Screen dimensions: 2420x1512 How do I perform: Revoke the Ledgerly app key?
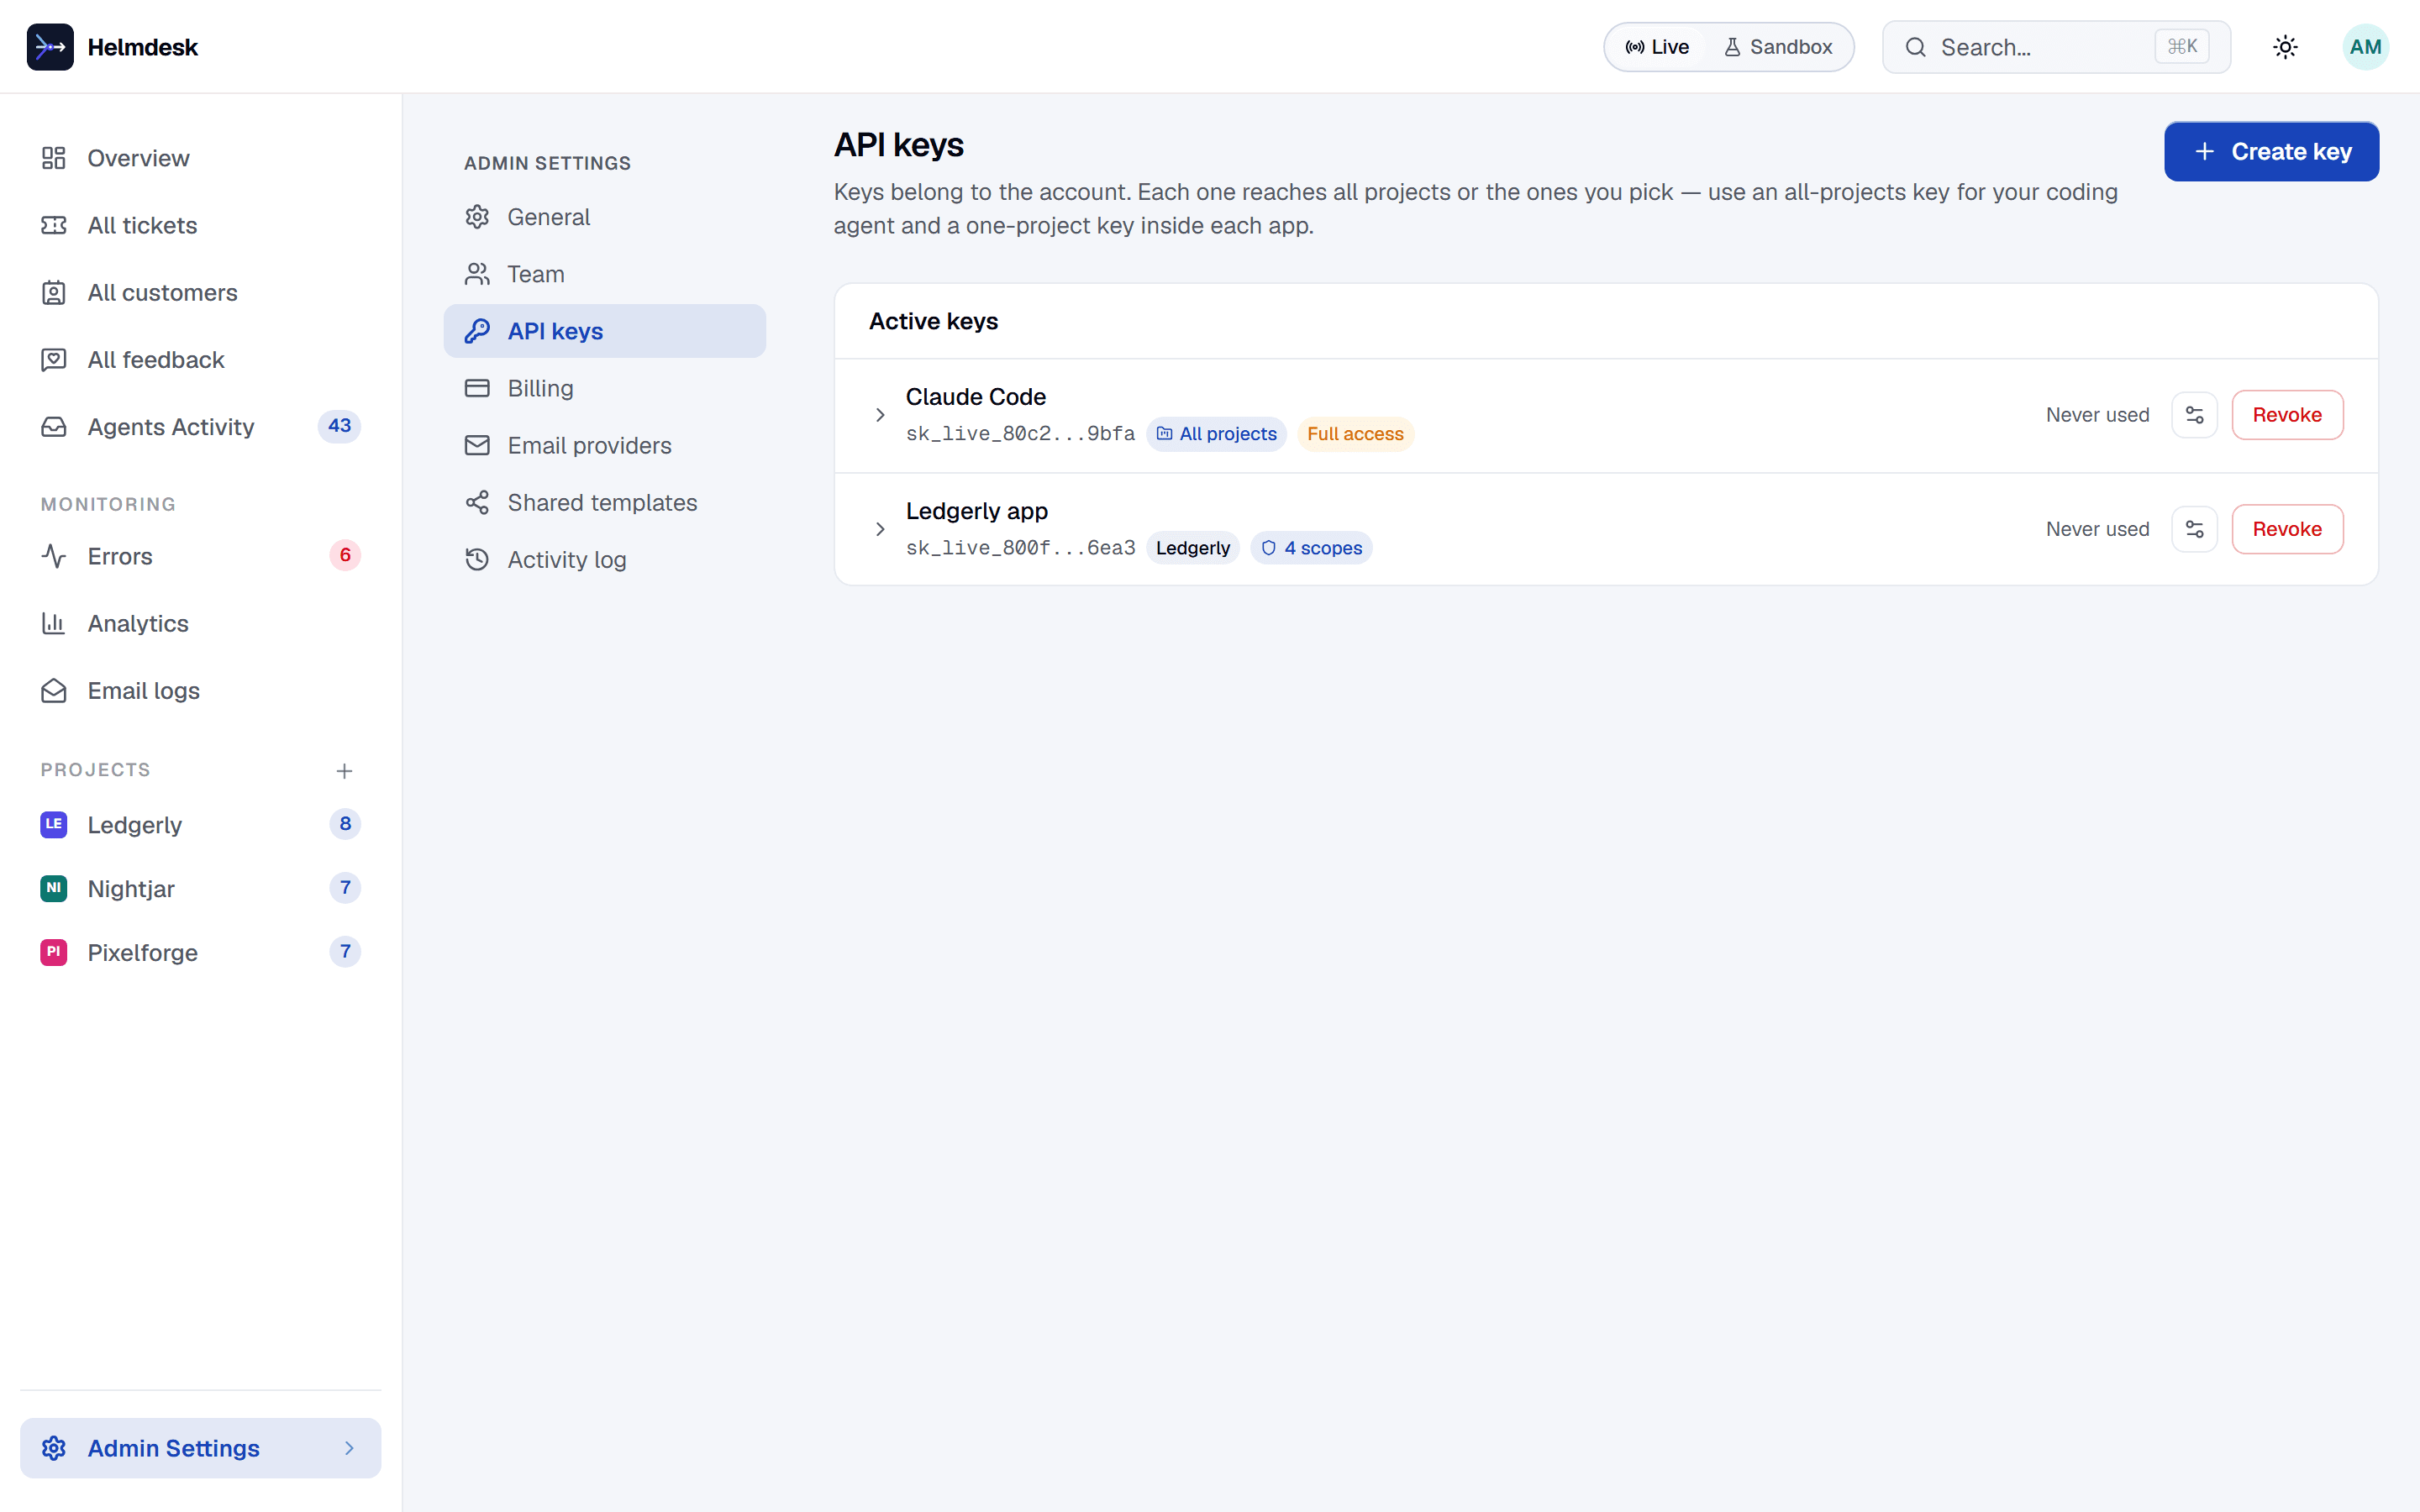2287,529
